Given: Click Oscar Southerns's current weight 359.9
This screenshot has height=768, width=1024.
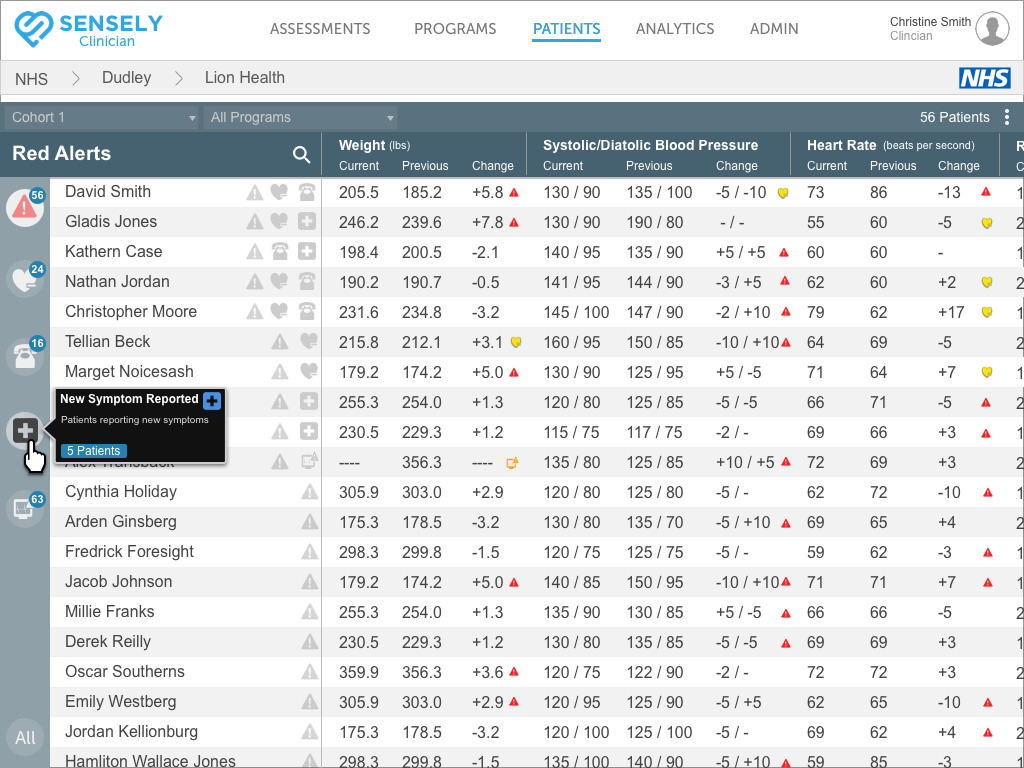Looking at the screenshot, I should pyautogui.click(x=359, y=673).
